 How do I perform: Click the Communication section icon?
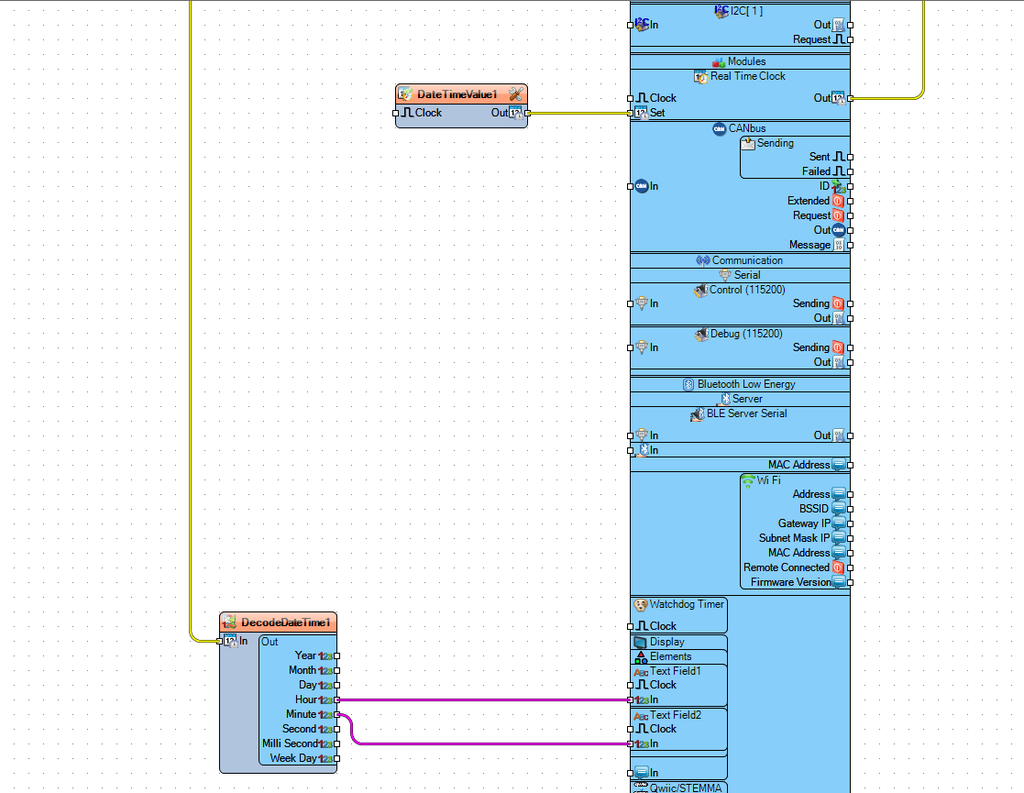tap(702, 261)
